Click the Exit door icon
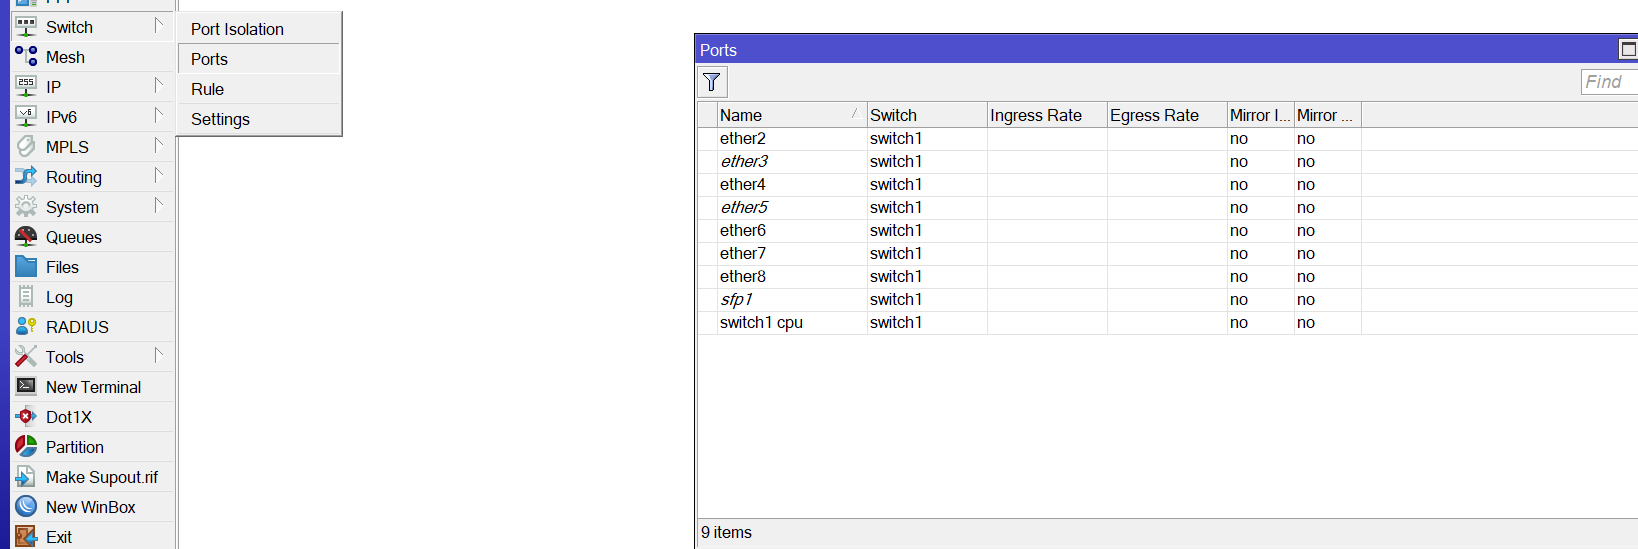The width and height of the screenshot is (1638, 549). pos(26,537)
